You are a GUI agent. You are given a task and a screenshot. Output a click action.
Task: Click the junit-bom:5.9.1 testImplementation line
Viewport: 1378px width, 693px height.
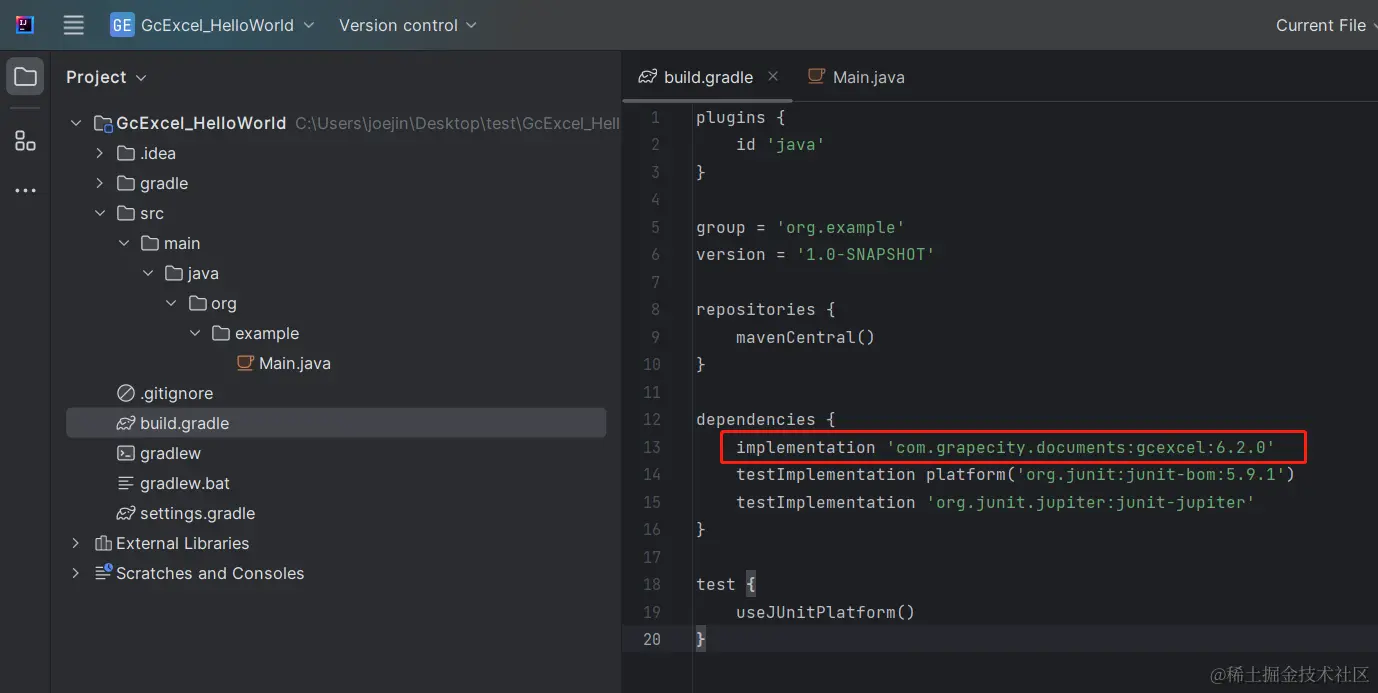click(1015, 474)
